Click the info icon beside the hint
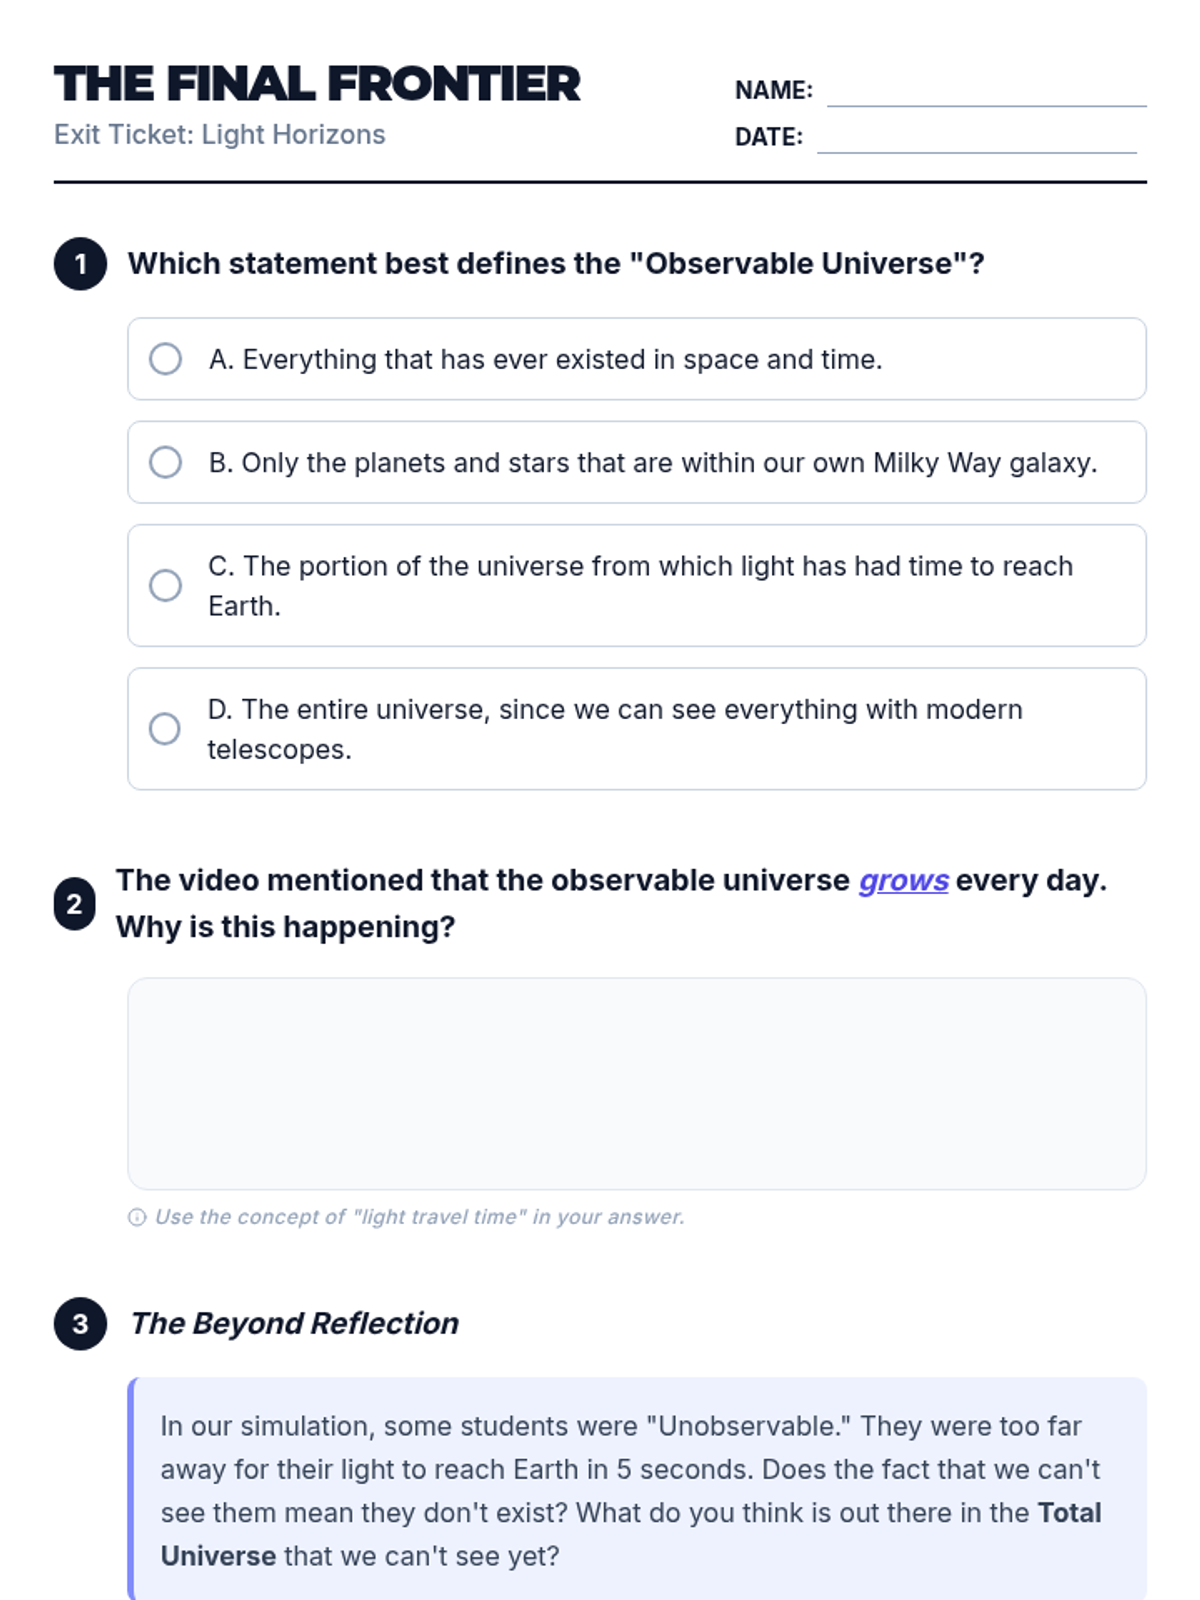 137,1217
